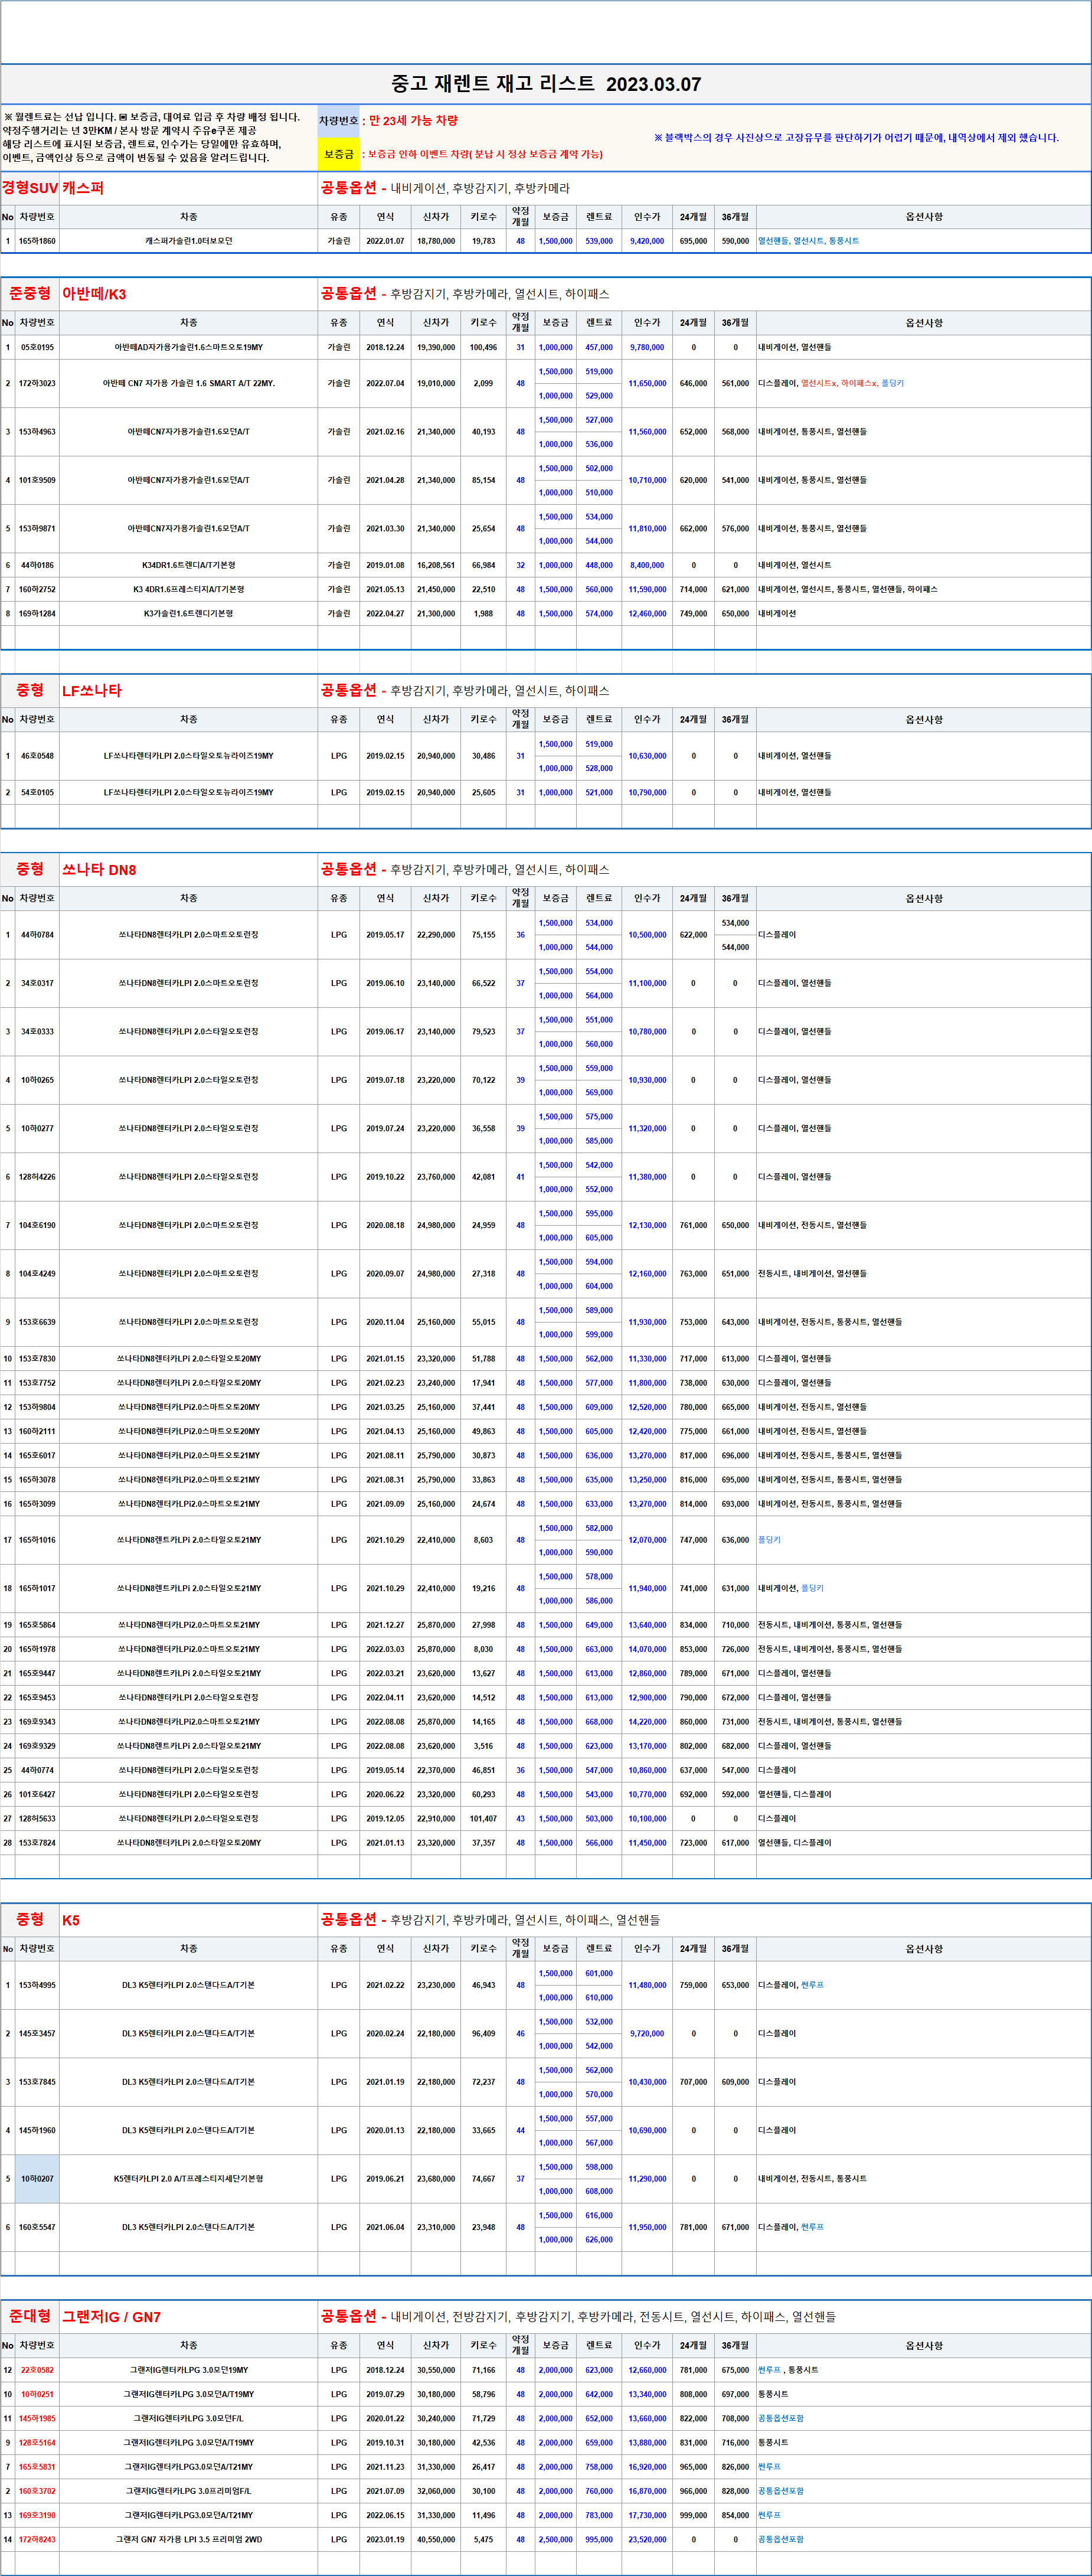The image size is (1092, 2576).
Task: Click the mileage value "19,783"
Action: pos(484,241)
